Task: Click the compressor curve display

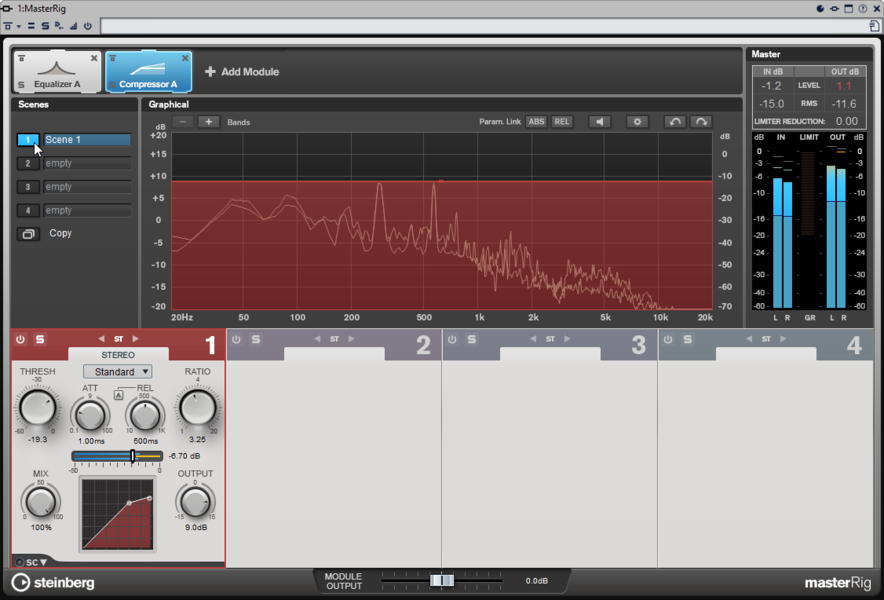Action: 118,514
